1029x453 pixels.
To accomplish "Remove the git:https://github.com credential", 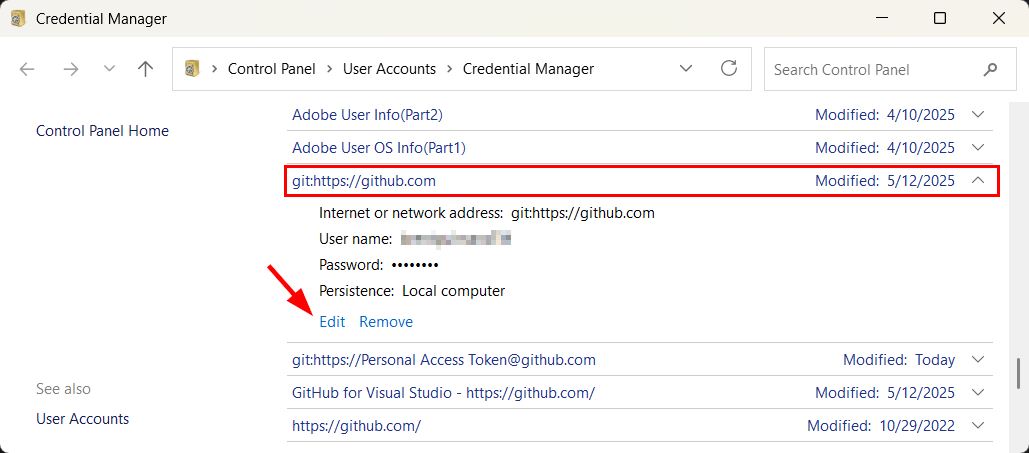I will tap(386, 322).
